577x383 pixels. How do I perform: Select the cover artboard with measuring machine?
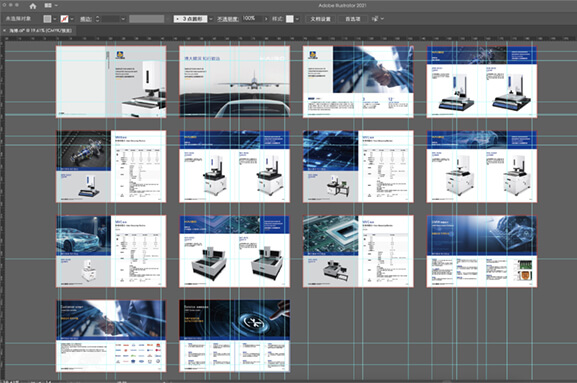pos(111,82)
